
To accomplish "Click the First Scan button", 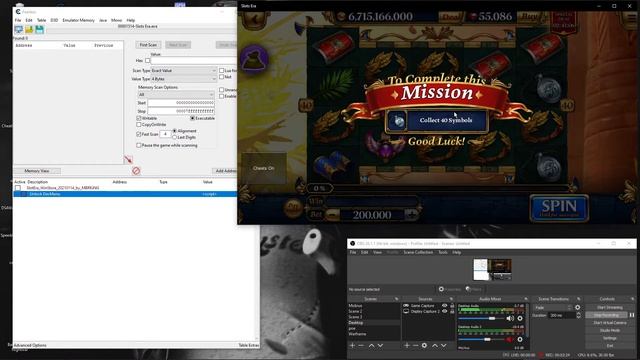I will pyautogui.click(x=148, y=45).
